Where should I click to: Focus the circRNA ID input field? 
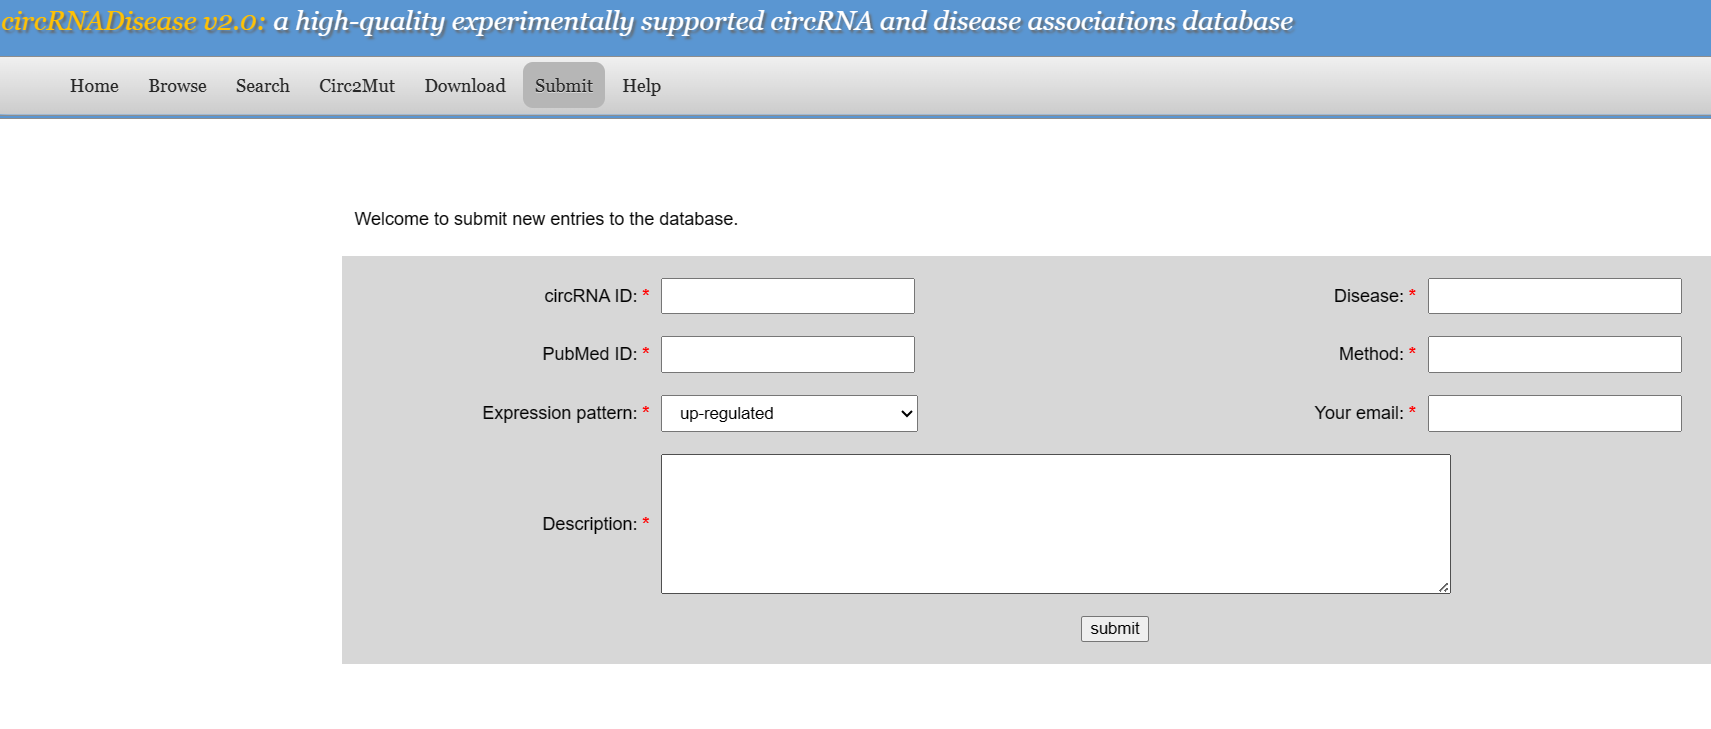click(x=787, y=296)
